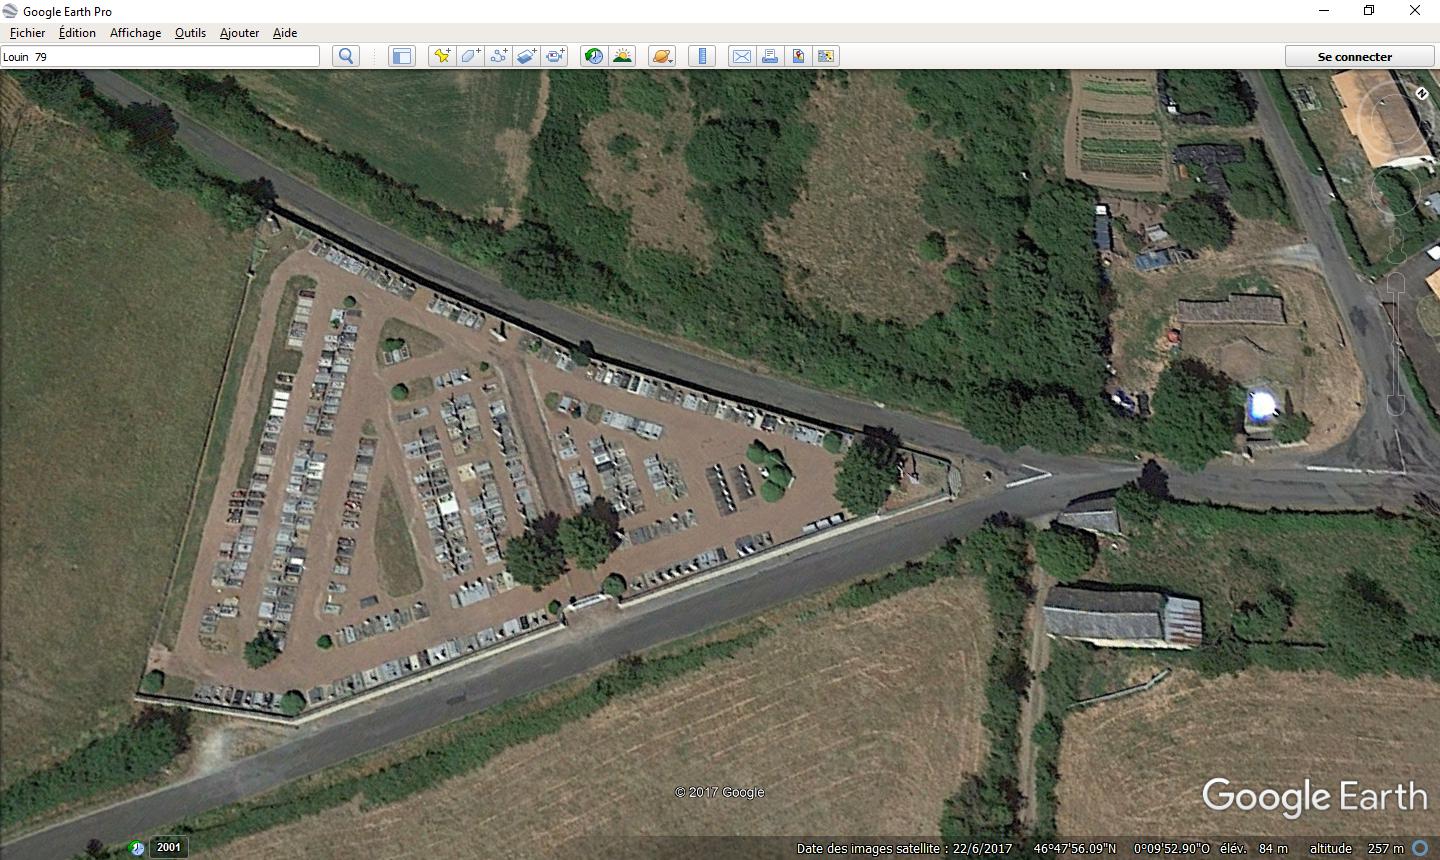
Task: Click the email envelope icon
Action: (x=741, y=56)
